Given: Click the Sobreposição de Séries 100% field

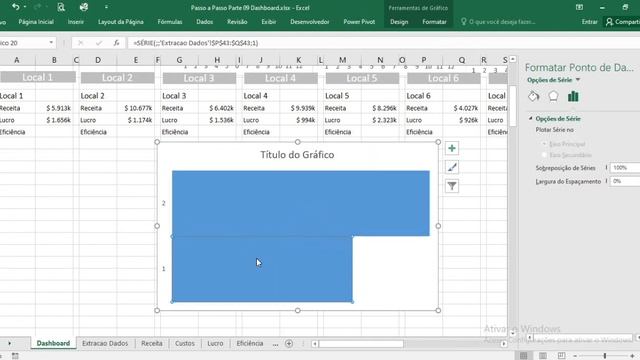Looking at the screenshot, I should tap(624, 168).
